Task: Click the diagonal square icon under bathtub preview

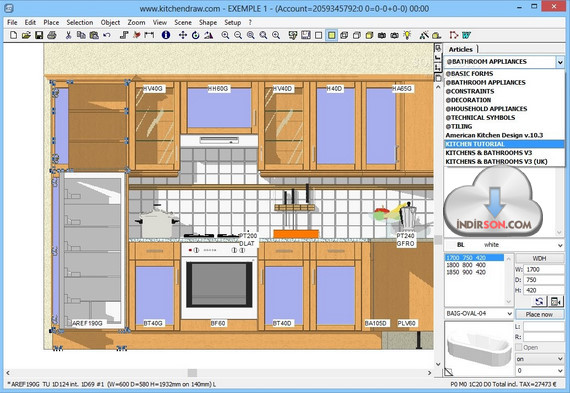Action: pos(449,371)
